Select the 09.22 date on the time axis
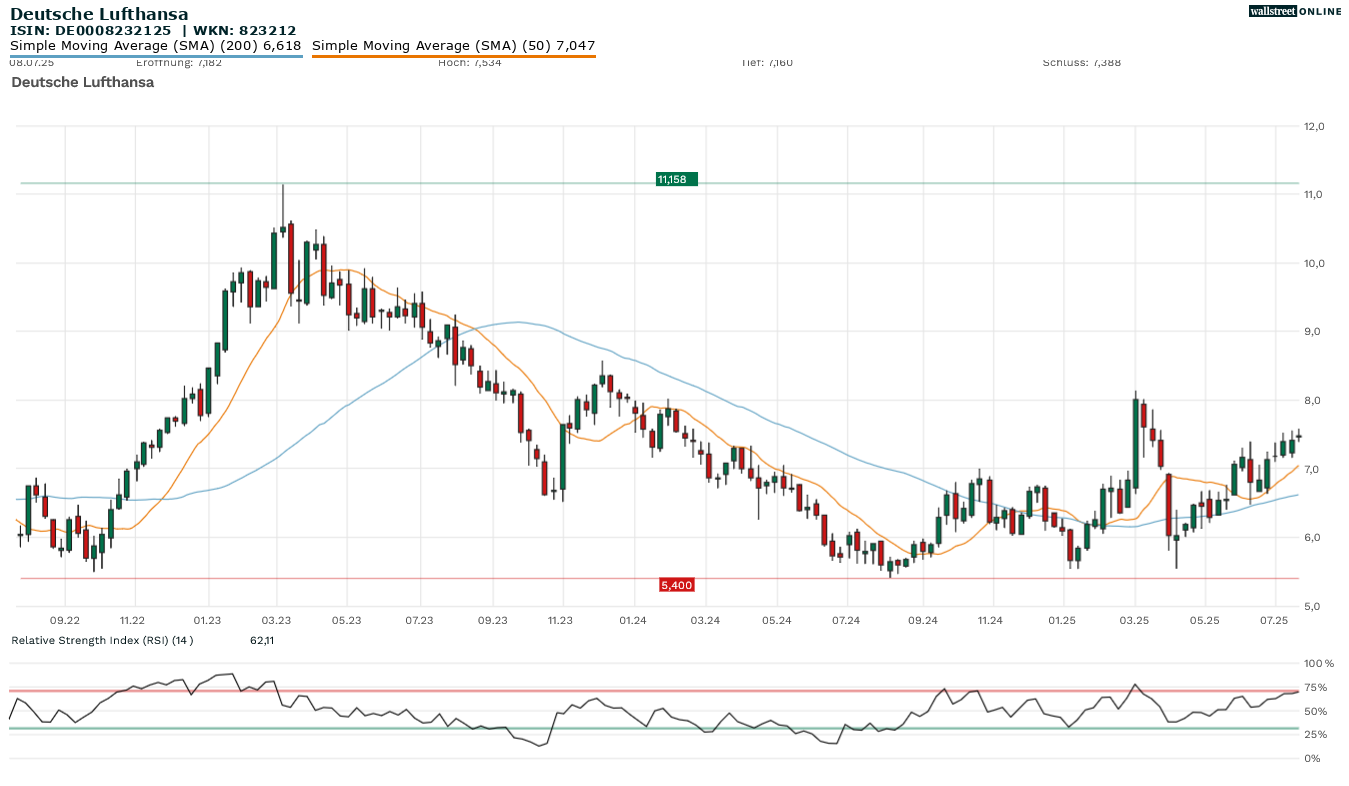 click(65, 621)
